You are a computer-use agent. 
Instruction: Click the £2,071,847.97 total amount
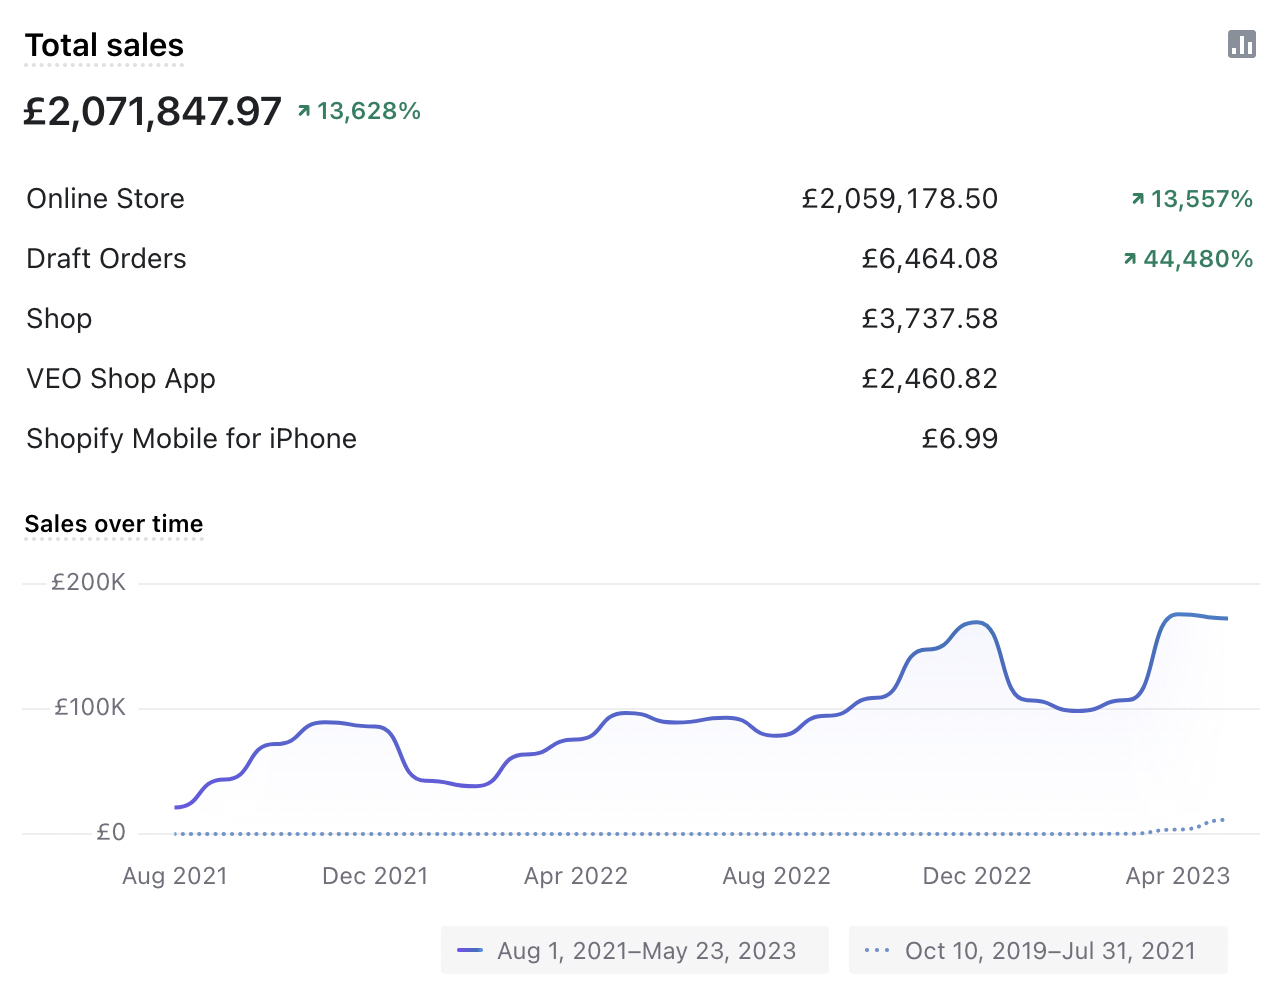(x=153, y=111)
